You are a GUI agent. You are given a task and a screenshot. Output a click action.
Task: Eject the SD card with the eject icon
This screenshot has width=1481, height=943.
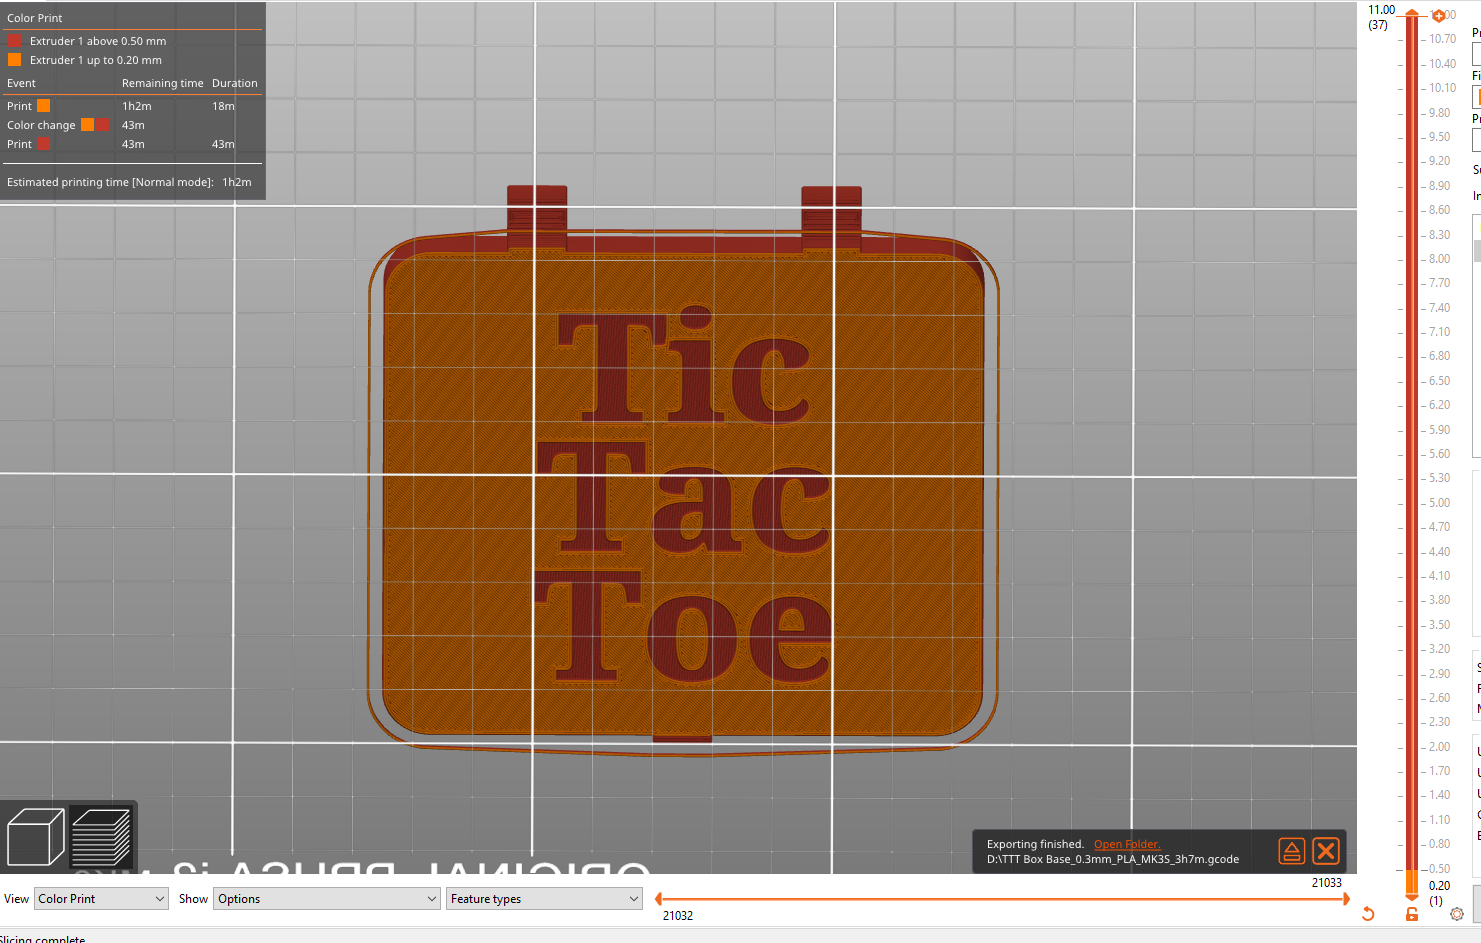pos(1292,851)
